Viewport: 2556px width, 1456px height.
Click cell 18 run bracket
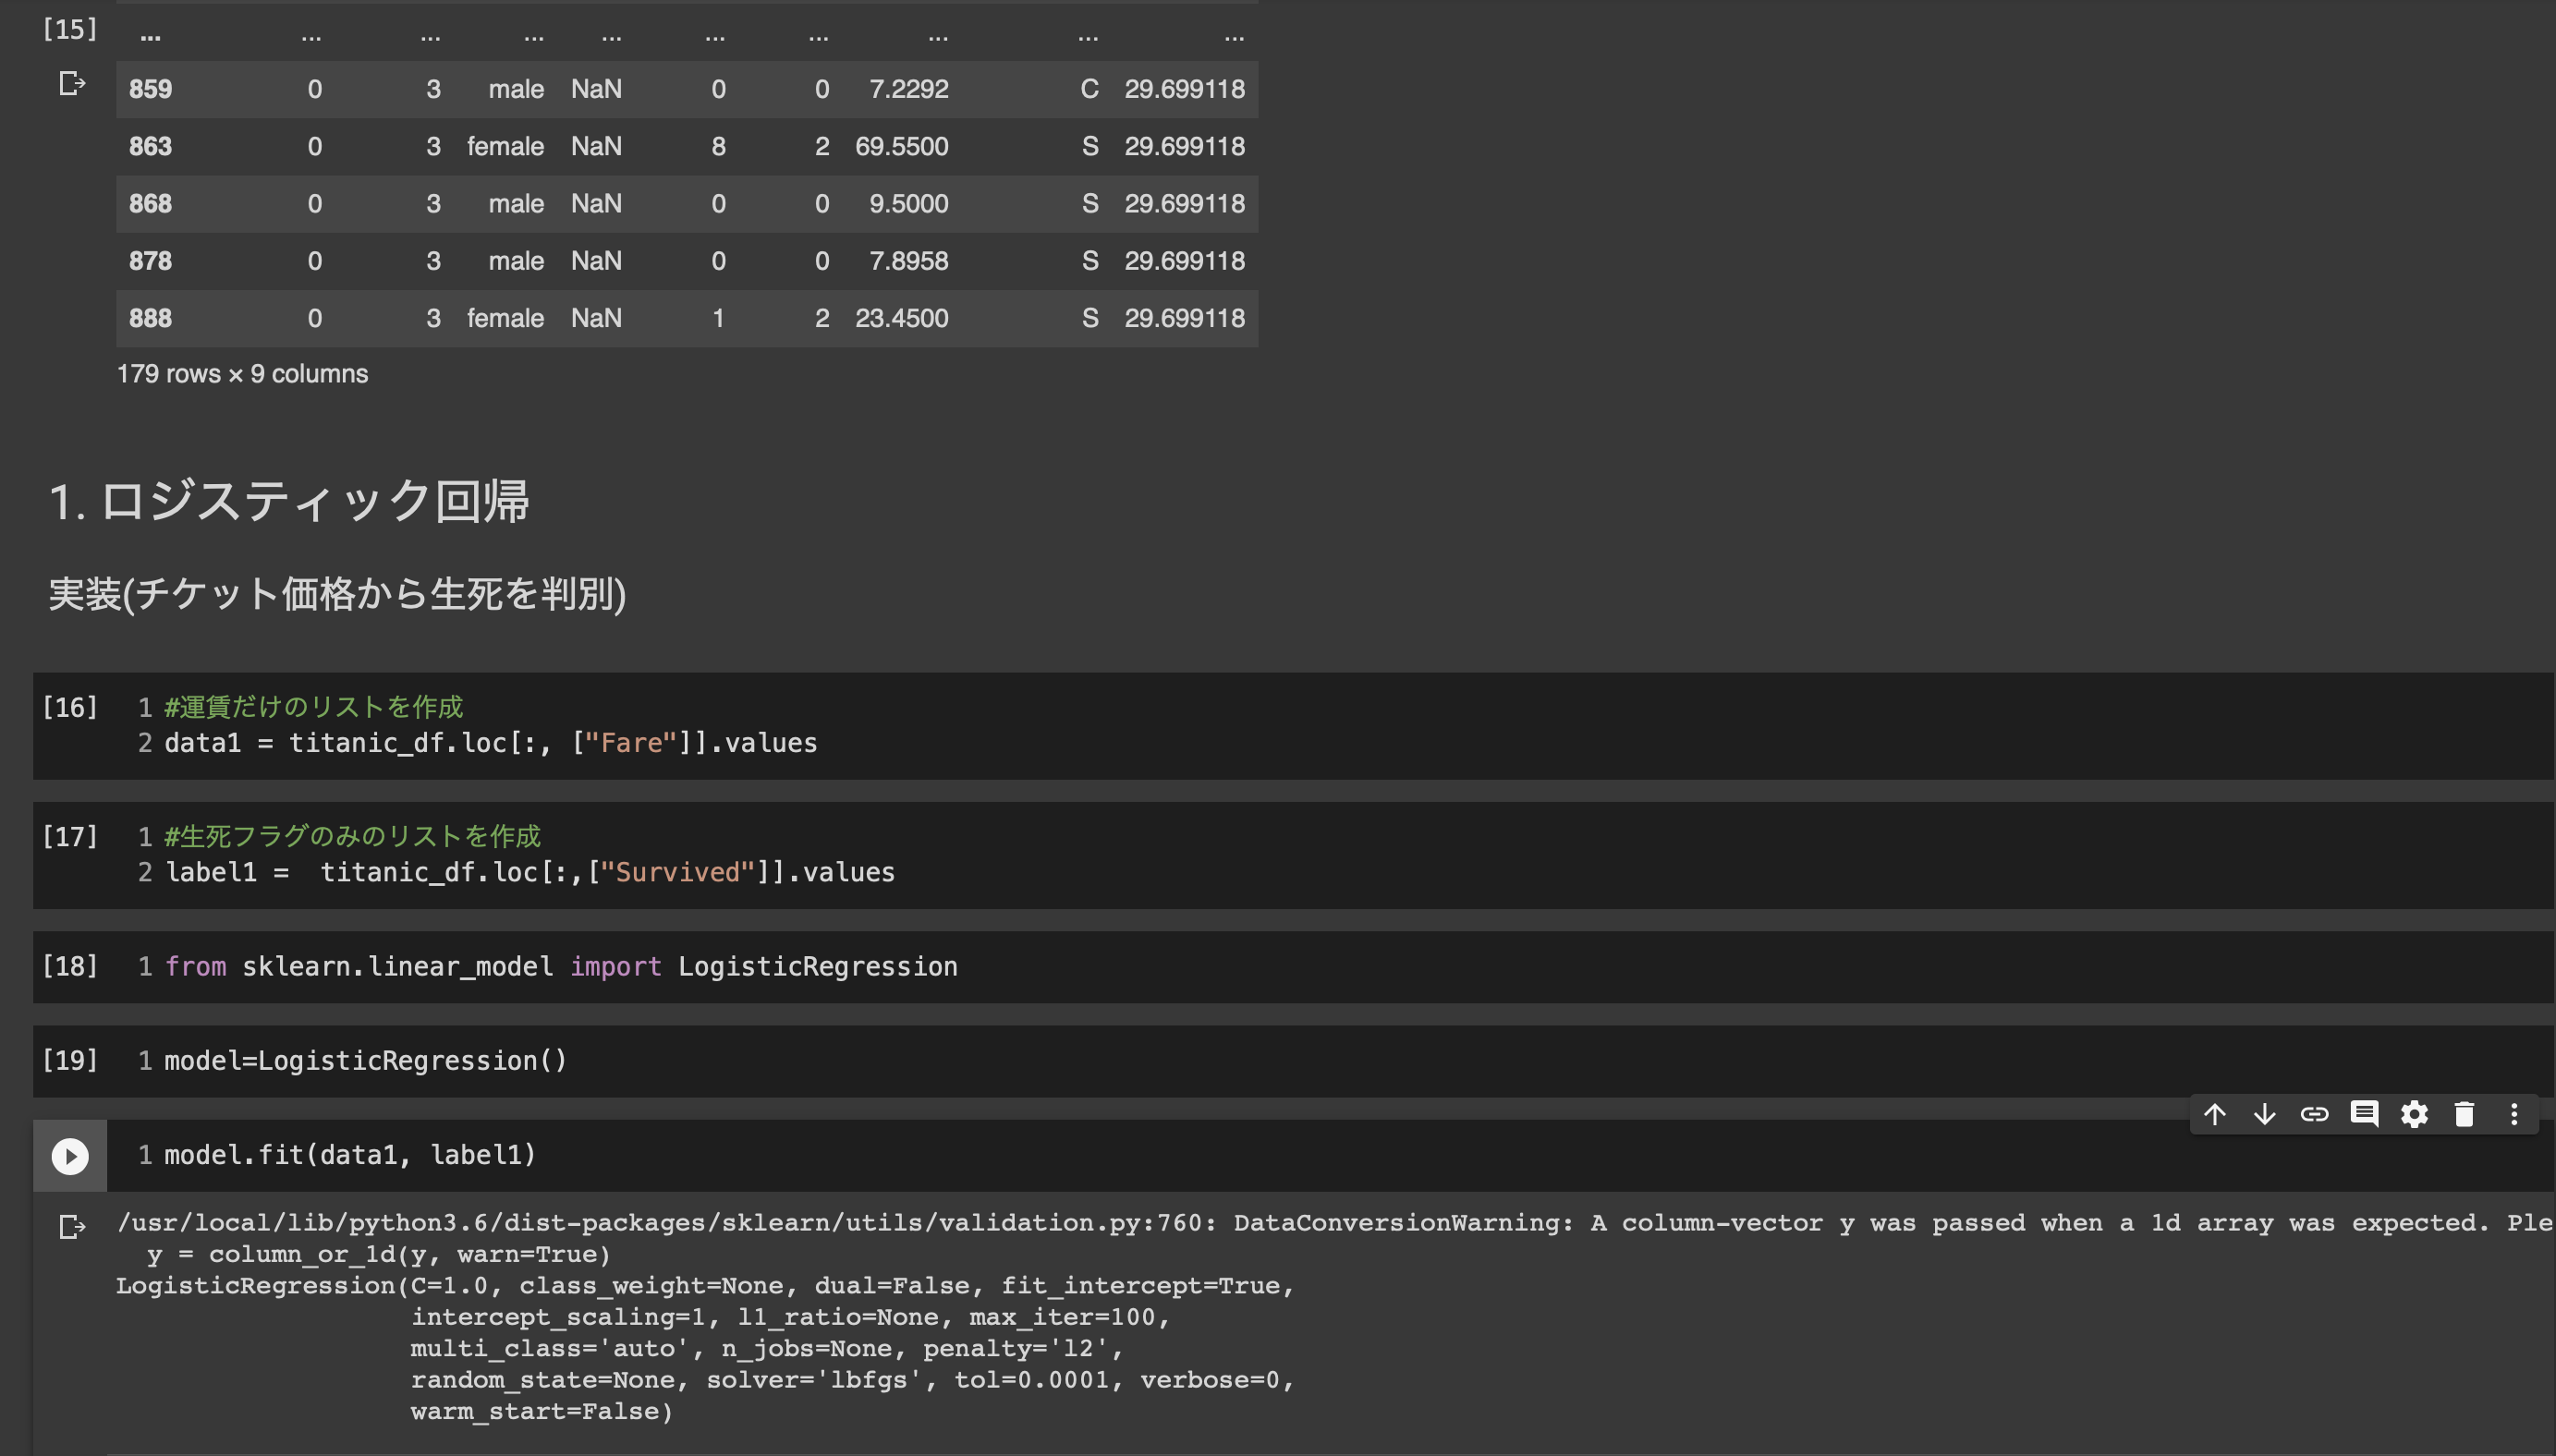69,966
